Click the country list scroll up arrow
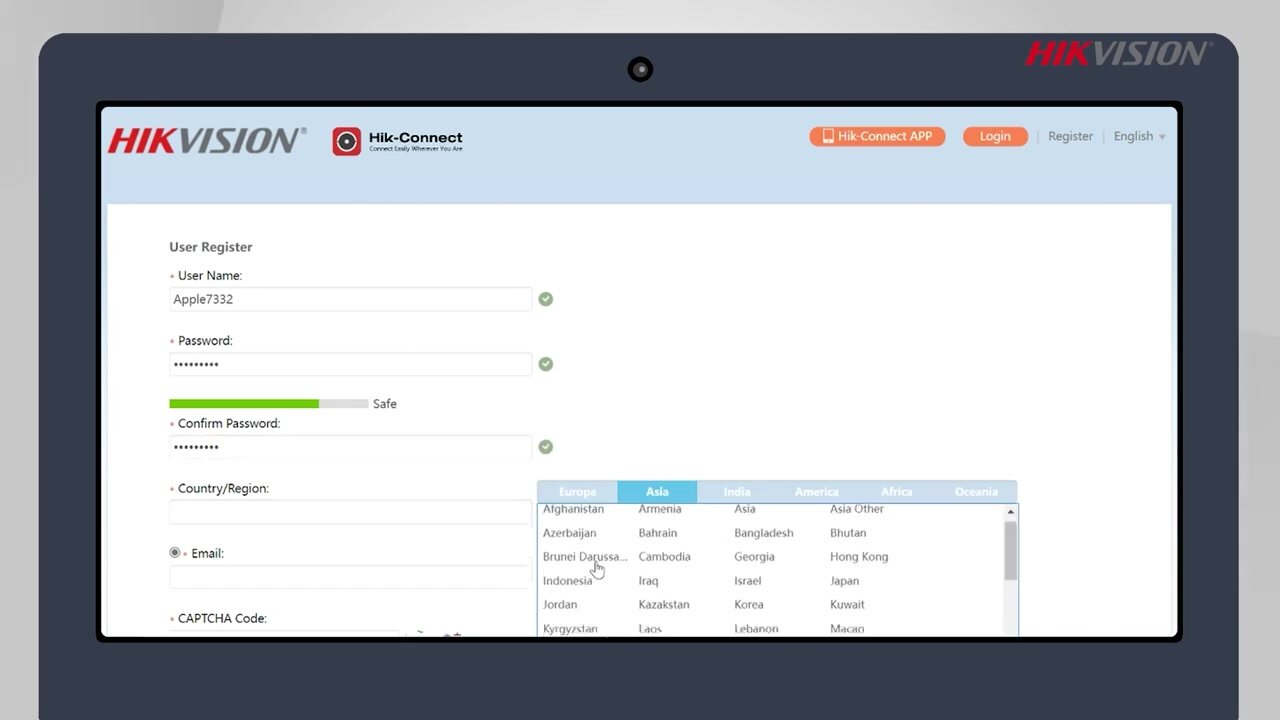 click(x=1011, y=512)
